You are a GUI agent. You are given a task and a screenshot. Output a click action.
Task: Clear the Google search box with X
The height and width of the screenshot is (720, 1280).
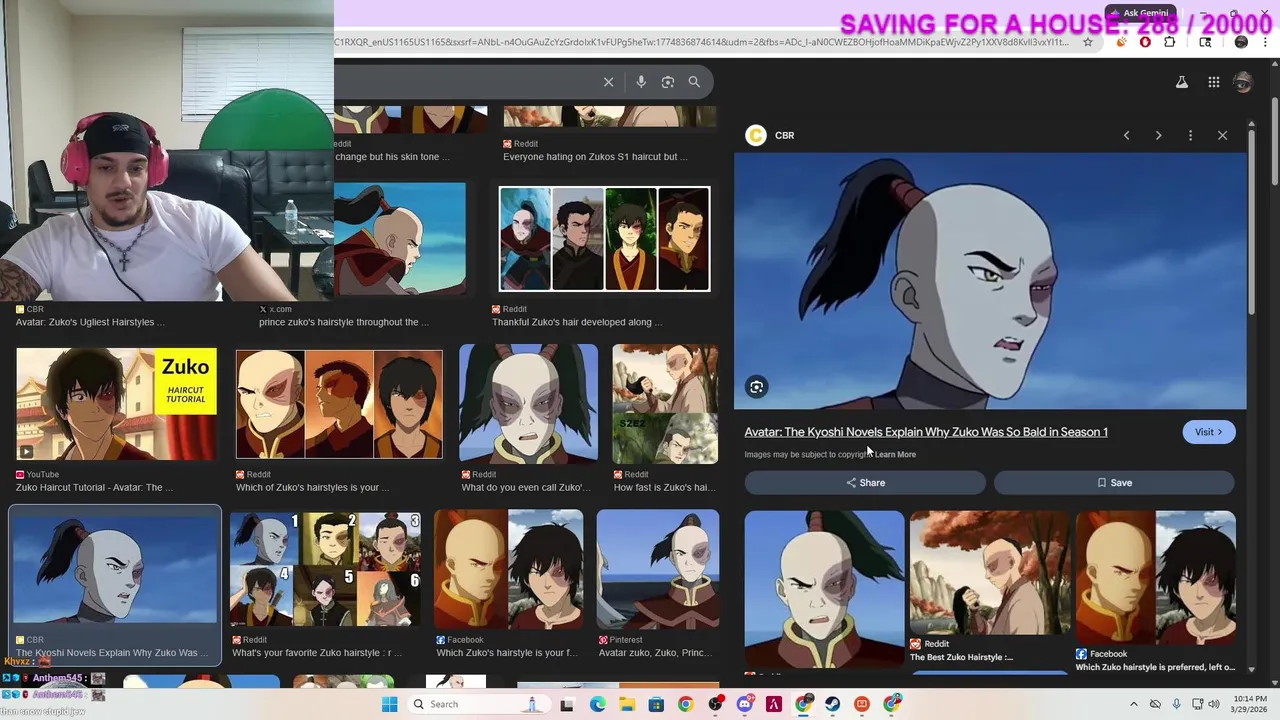point(608,82)
